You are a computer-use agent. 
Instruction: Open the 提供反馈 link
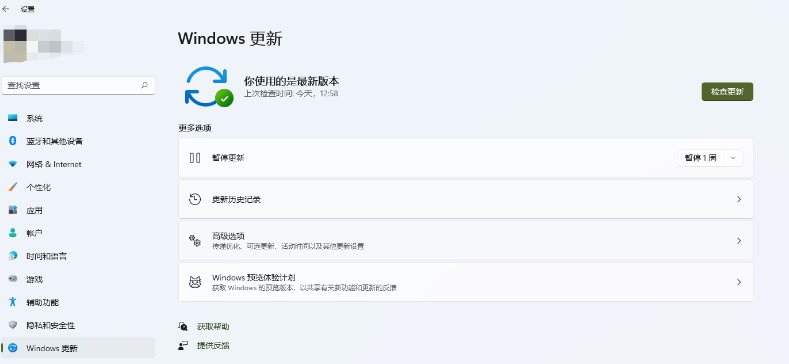(x=213, y=346)
